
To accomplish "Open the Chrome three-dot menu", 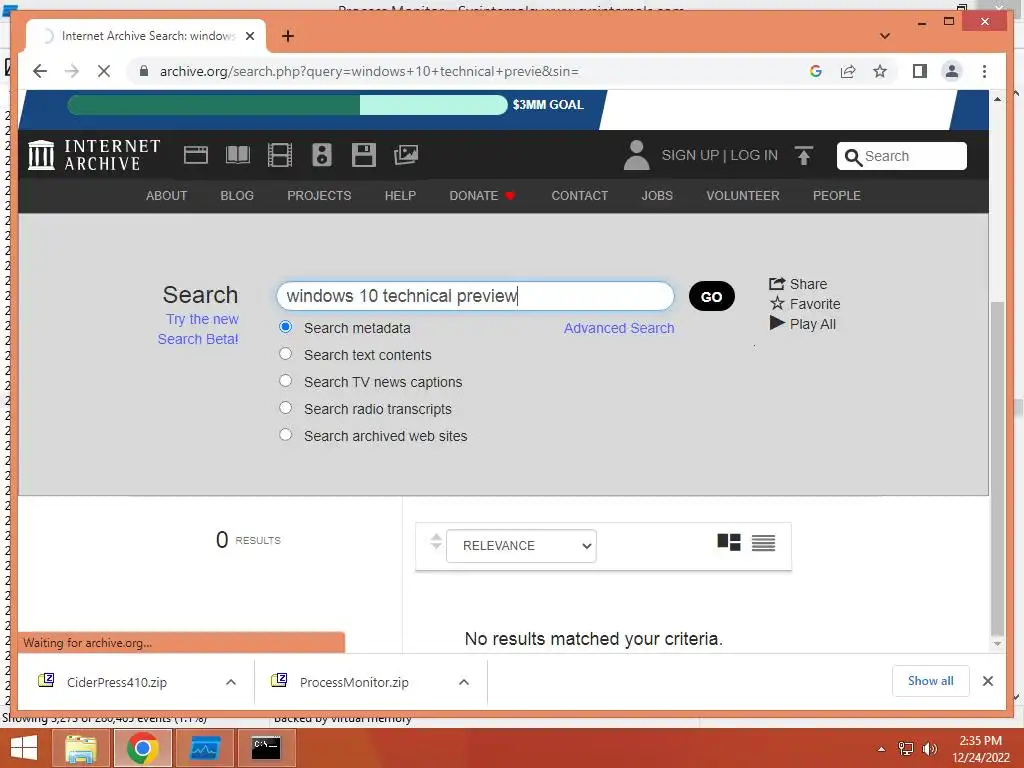I will pyautogui.click(x=984, y=71).
